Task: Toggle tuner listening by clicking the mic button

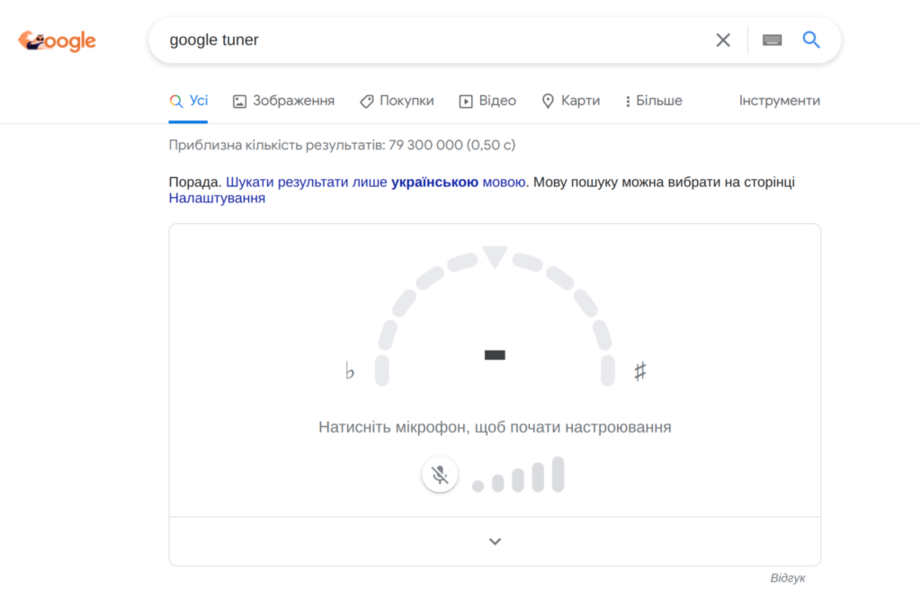Action: [x=440, y=474]
